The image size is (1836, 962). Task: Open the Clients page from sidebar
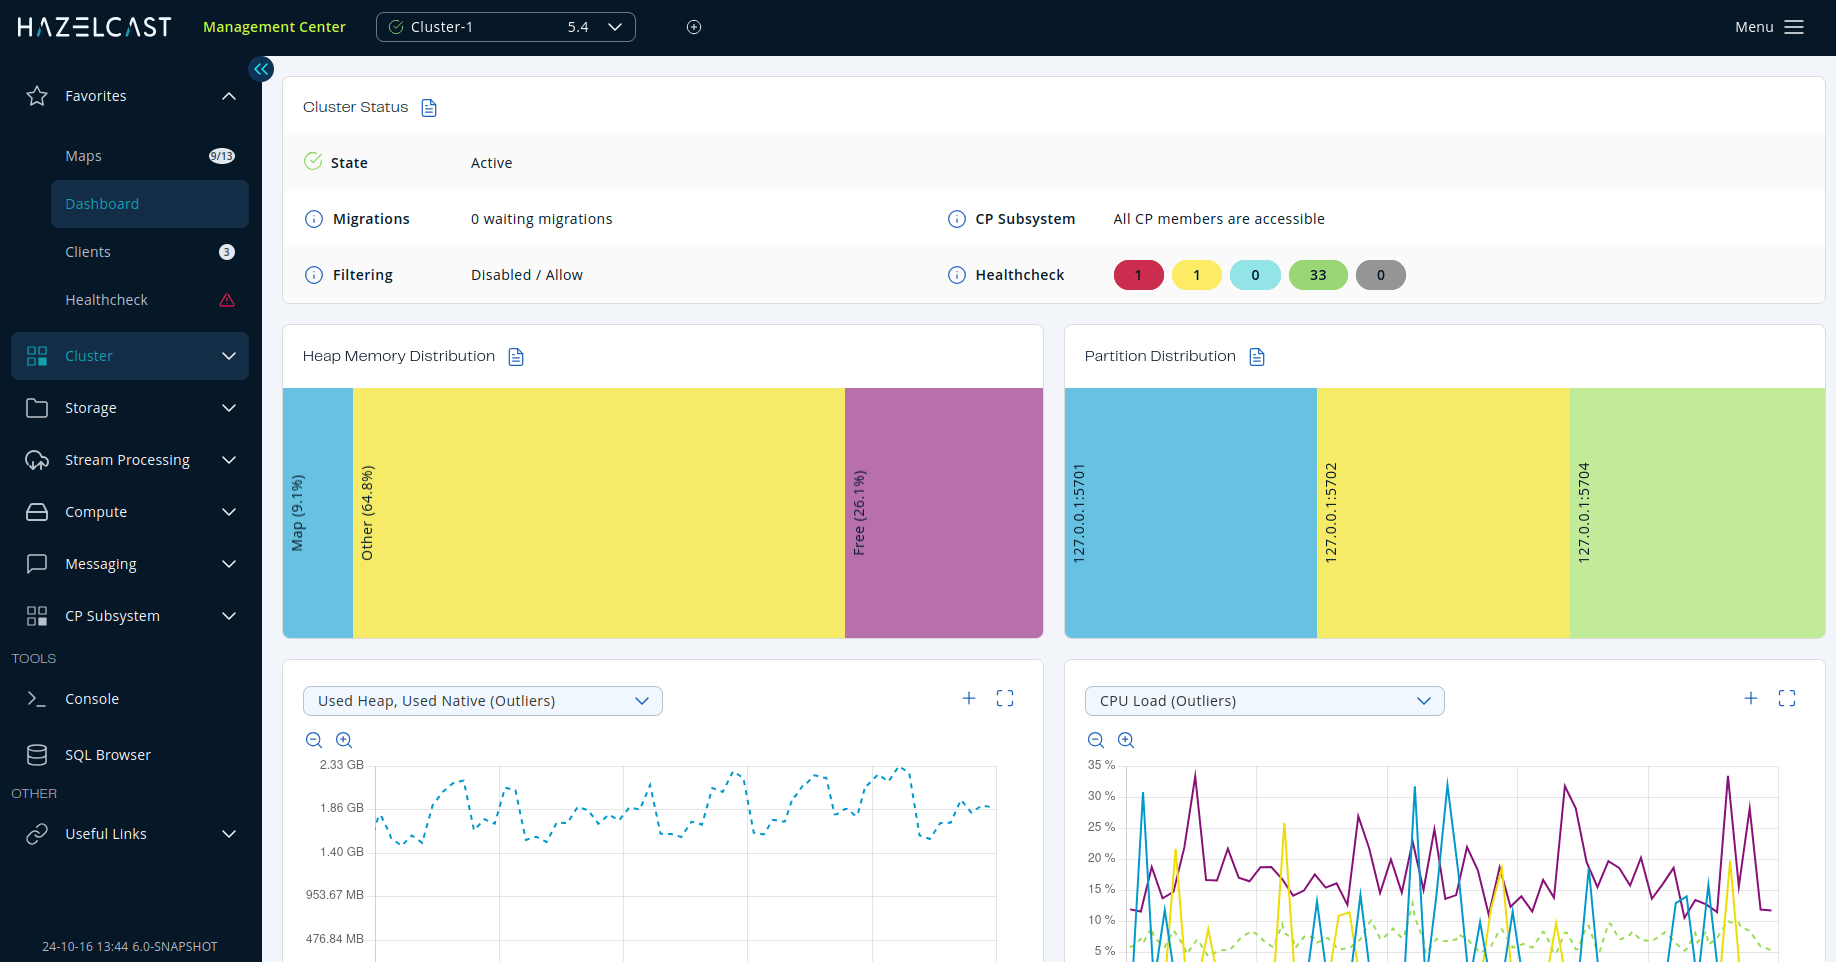pos(88,251)
